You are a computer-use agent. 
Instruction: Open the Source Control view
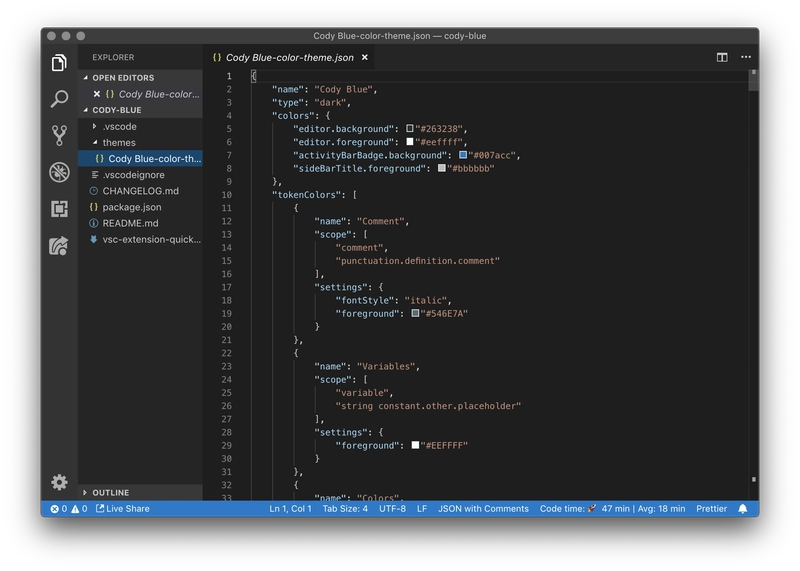click(59, 135)
